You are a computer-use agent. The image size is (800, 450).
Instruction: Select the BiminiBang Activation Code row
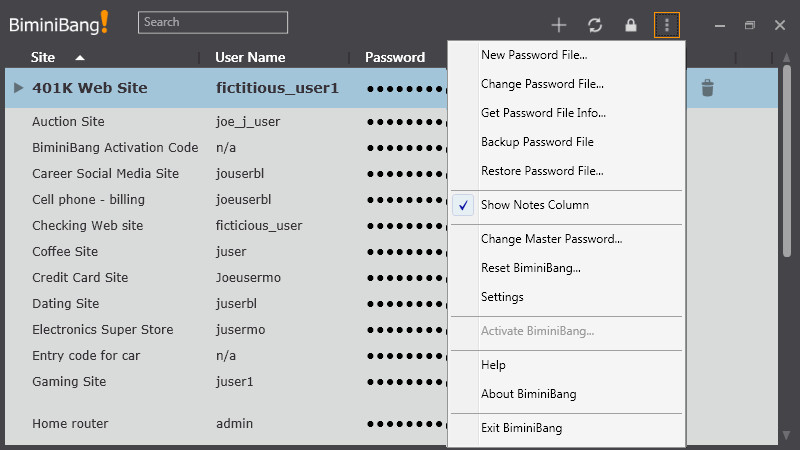coord(115,147)
